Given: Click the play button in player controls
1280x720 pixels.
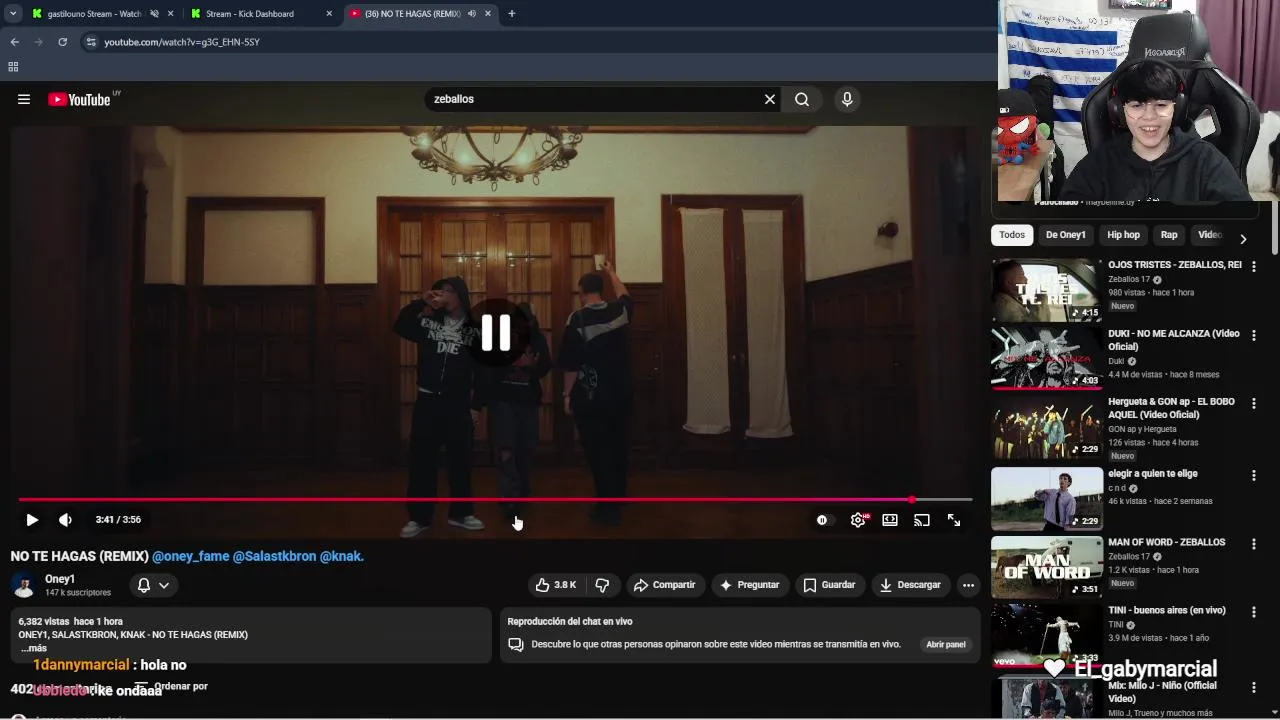Looking at the screenshot, I should coord(32,520).
